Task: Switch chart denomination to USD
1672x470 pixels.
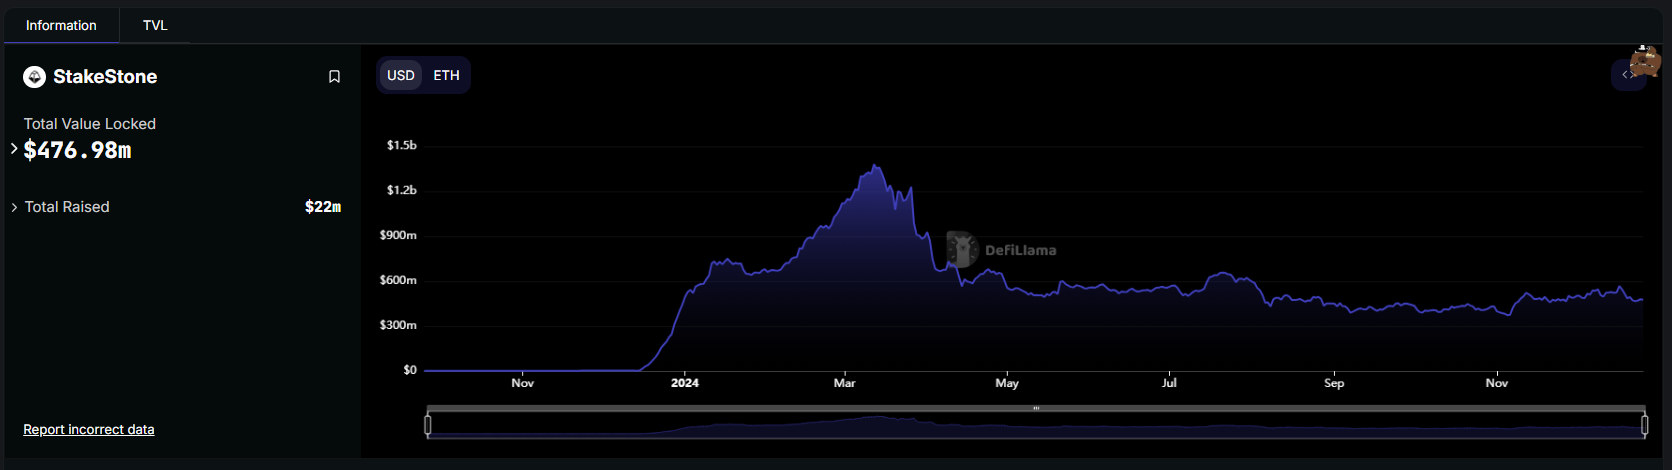Action: pyautogui.click(x=401, y=76)
